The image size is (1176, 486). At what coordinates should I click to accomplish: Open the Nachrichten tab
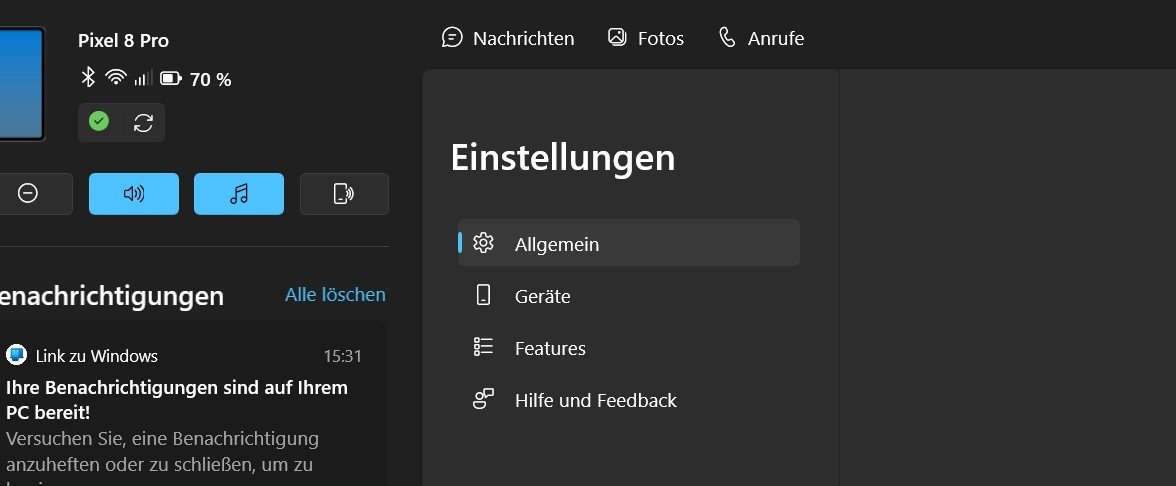(508, 38)
